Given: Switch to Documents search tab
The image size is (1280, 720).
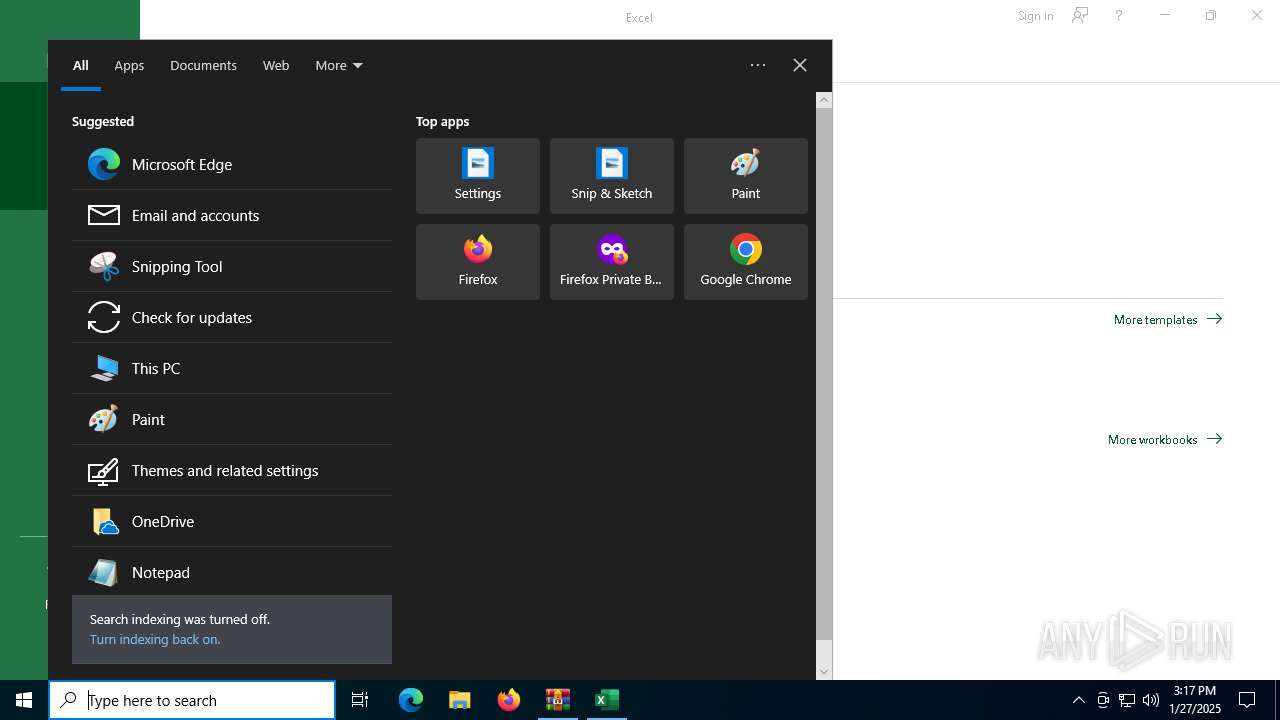Looking at the screenshot, I should click(203, 65).
